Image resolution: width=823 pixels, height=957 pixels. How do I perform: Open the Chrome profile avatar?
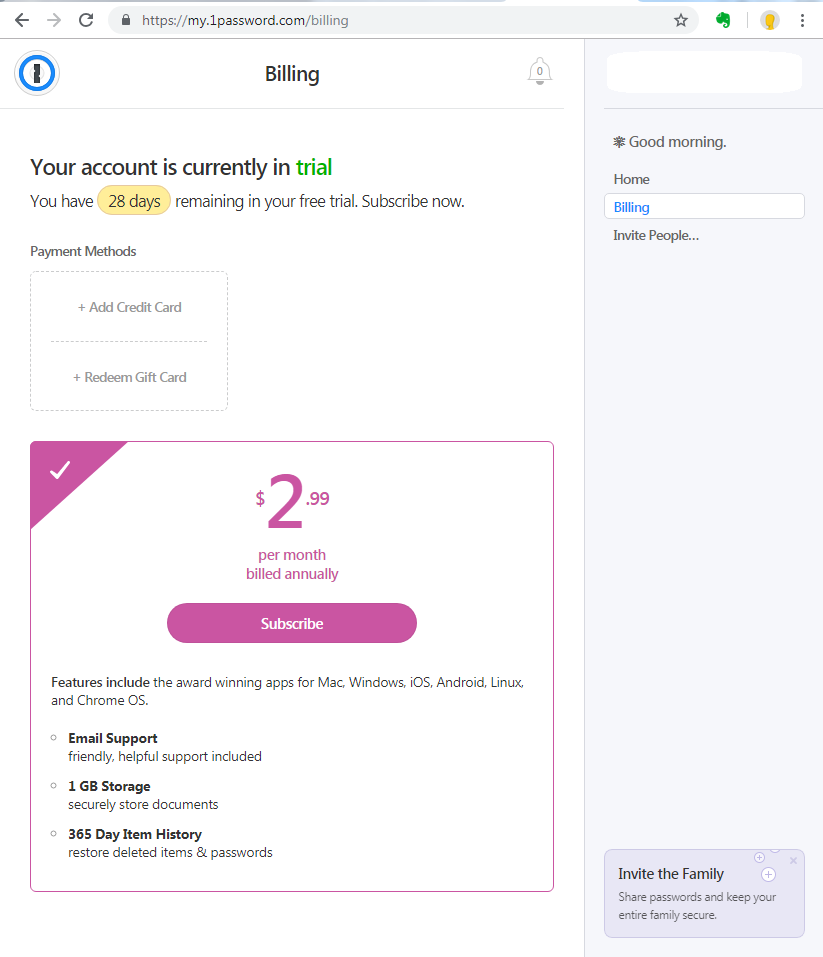(769, 20)
